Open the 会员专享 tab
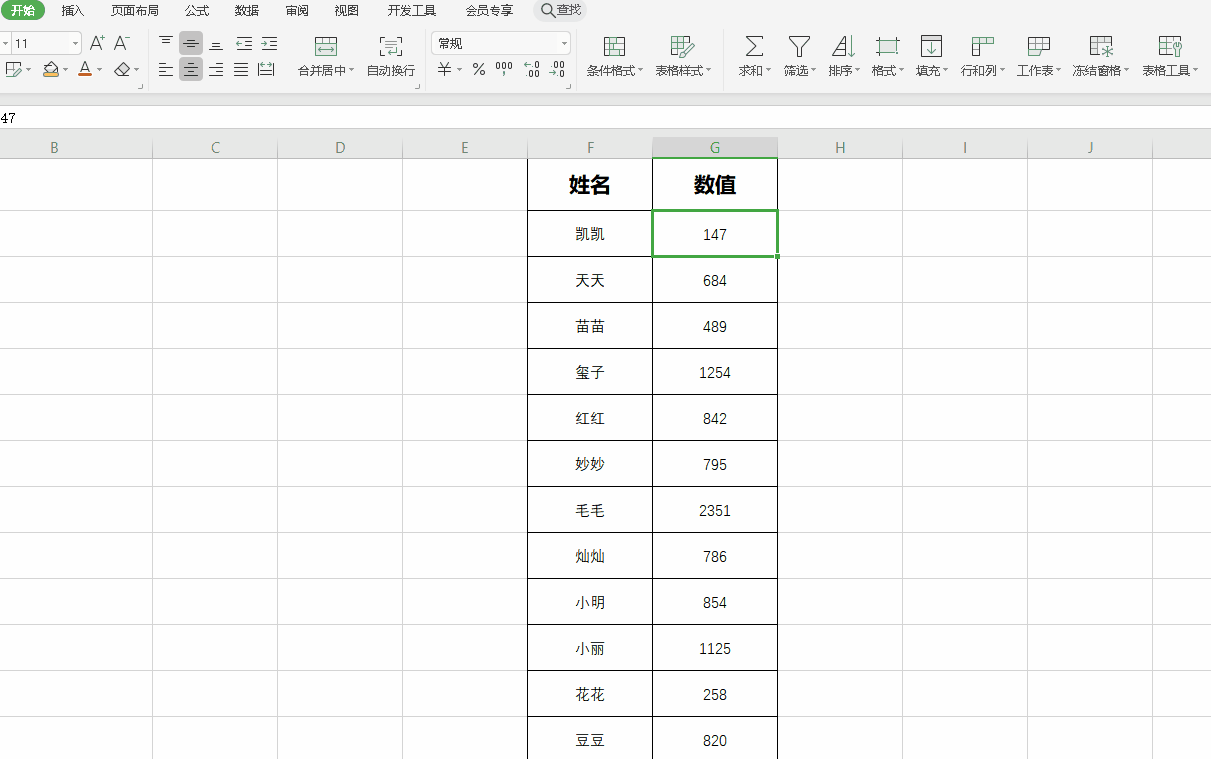Screen dimensions: 1211x759 (489, 10)
